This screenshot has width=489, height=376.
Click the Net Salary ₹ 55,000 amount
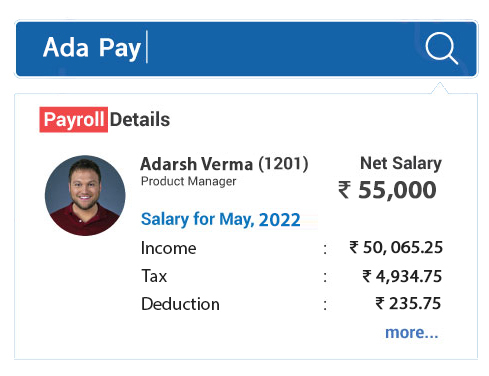(x=387, y=190)
